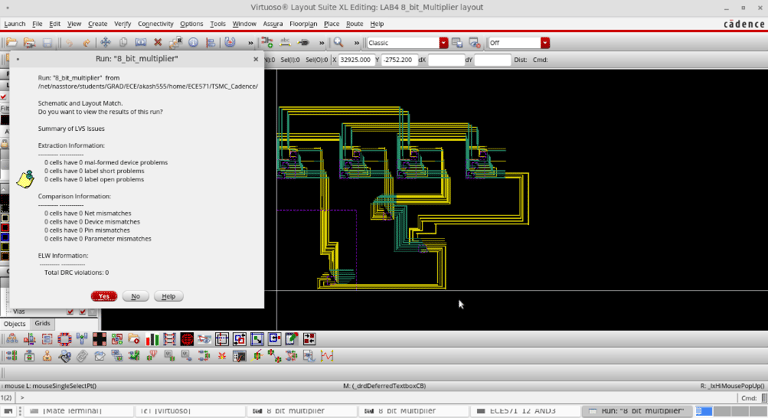Image resolution: width=768 pixels, height=418 pixels.
Task: Click the red globe icon in bottom toolbar
Action: click(187, 339)
